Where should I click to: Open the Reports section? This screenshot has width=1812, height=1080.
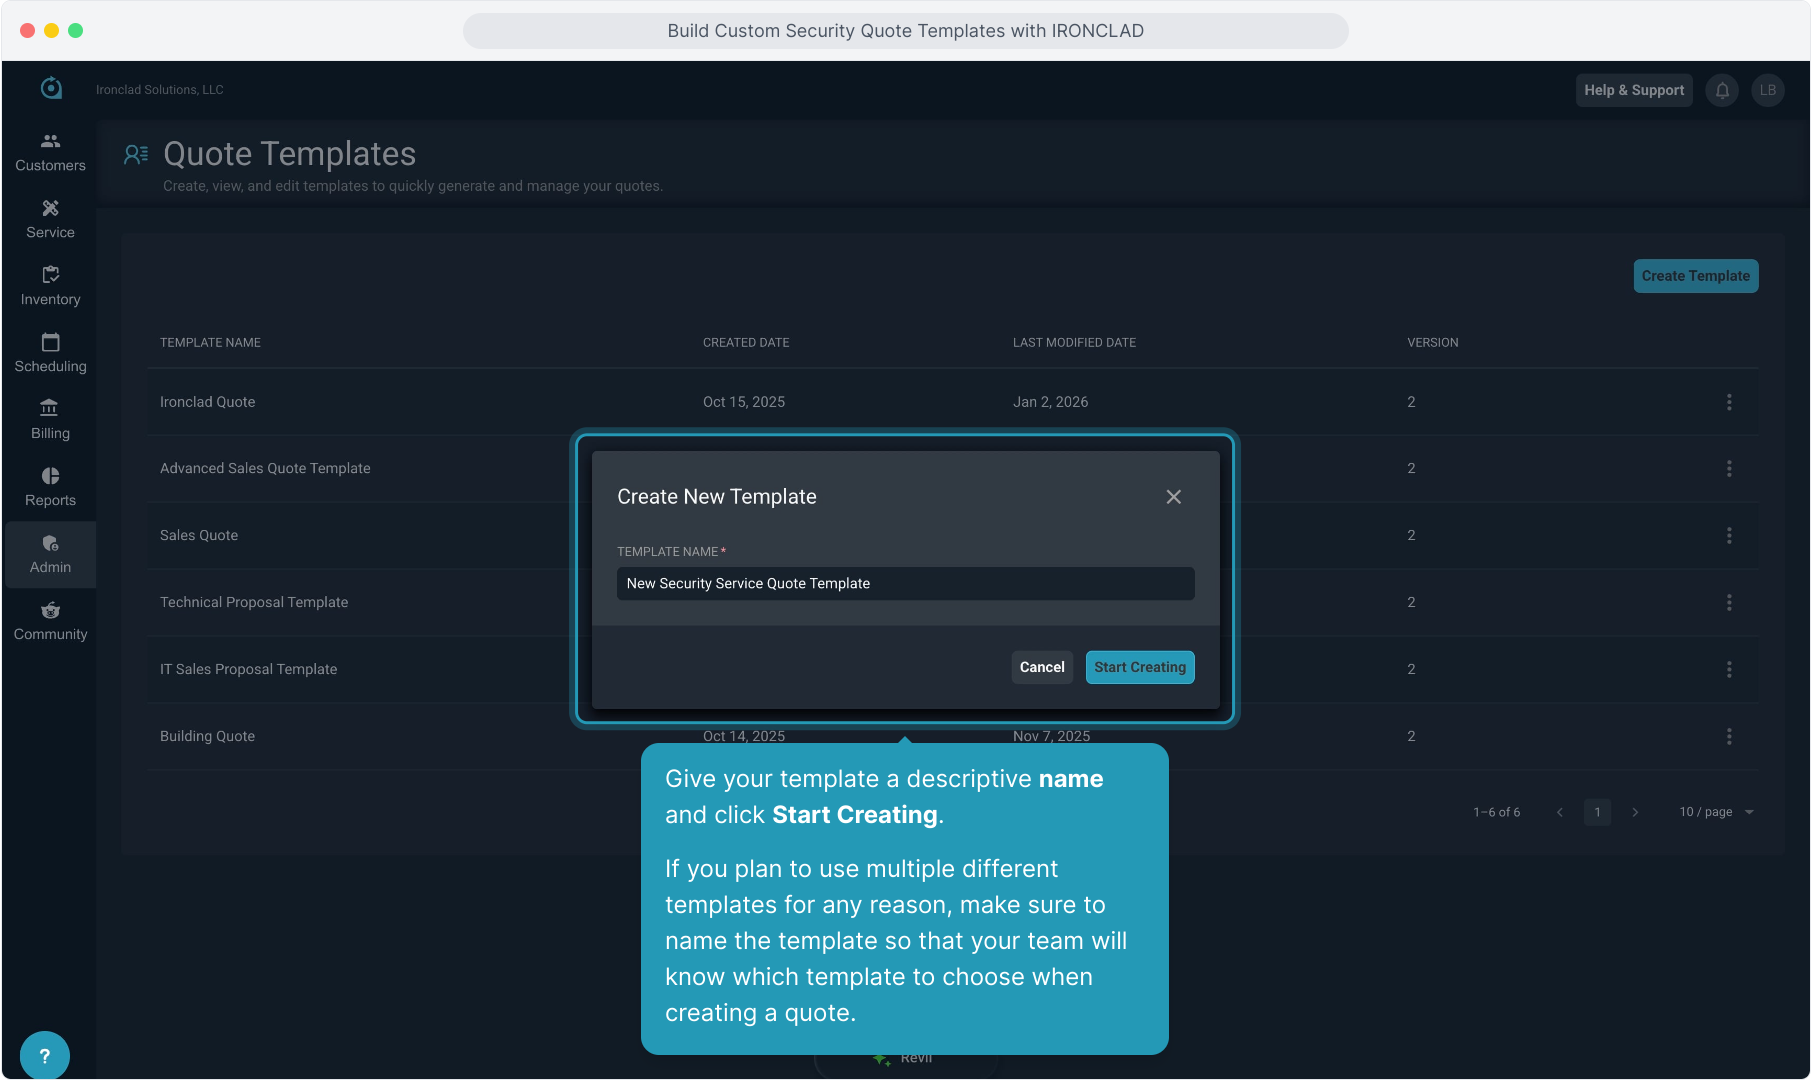(50, 488)
